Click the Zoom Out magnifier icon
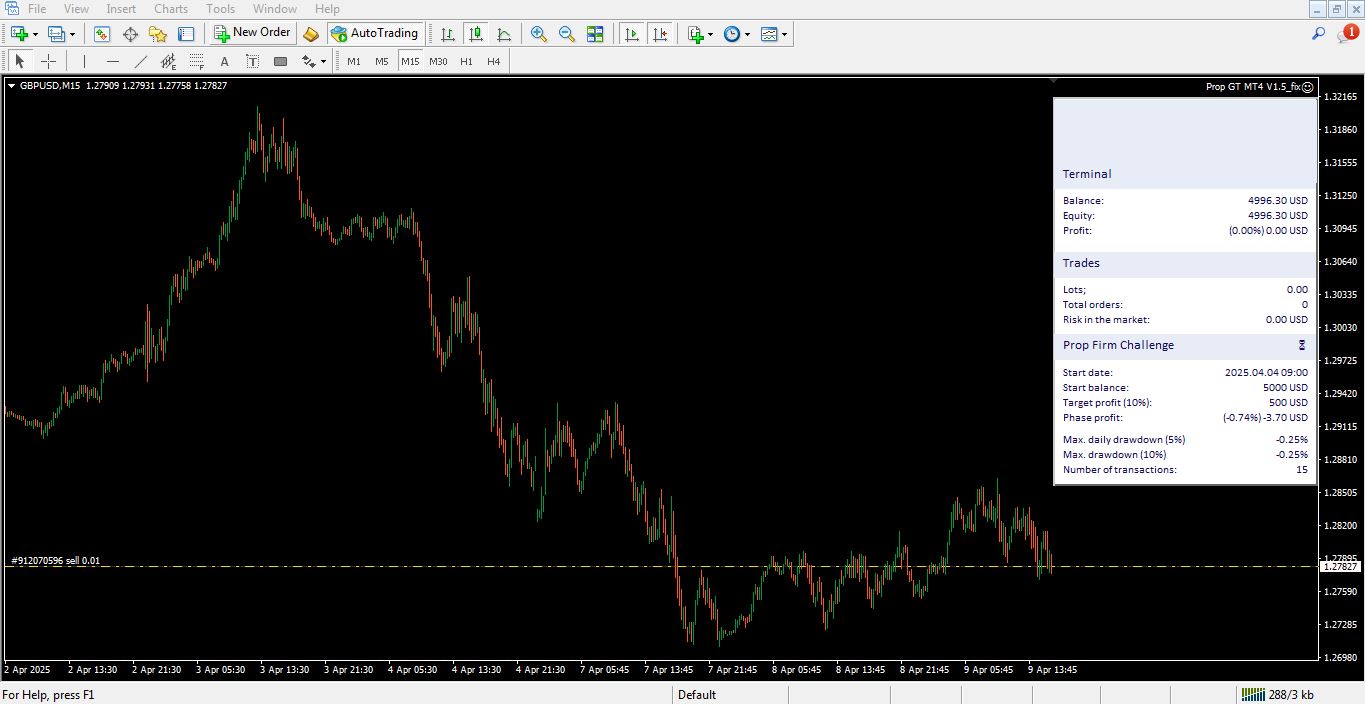1365x704 pixels. (x=567, y=34)
